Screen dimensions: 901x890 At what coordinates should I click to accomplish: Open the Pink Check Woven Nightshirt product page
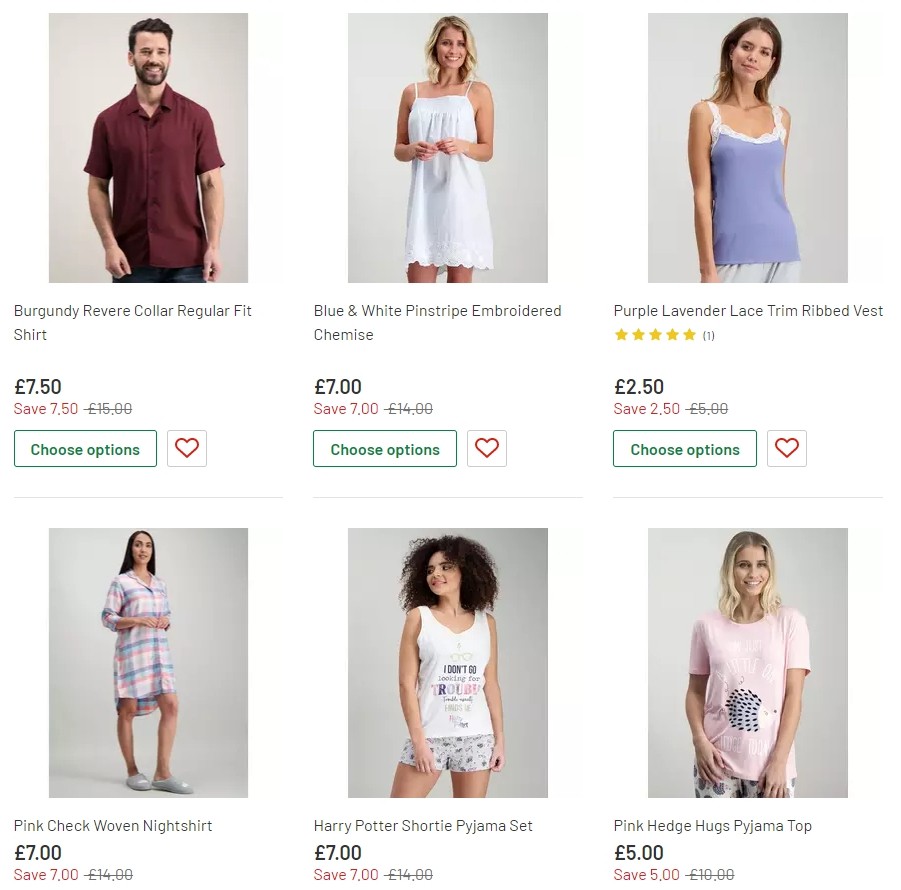point(112,825)
